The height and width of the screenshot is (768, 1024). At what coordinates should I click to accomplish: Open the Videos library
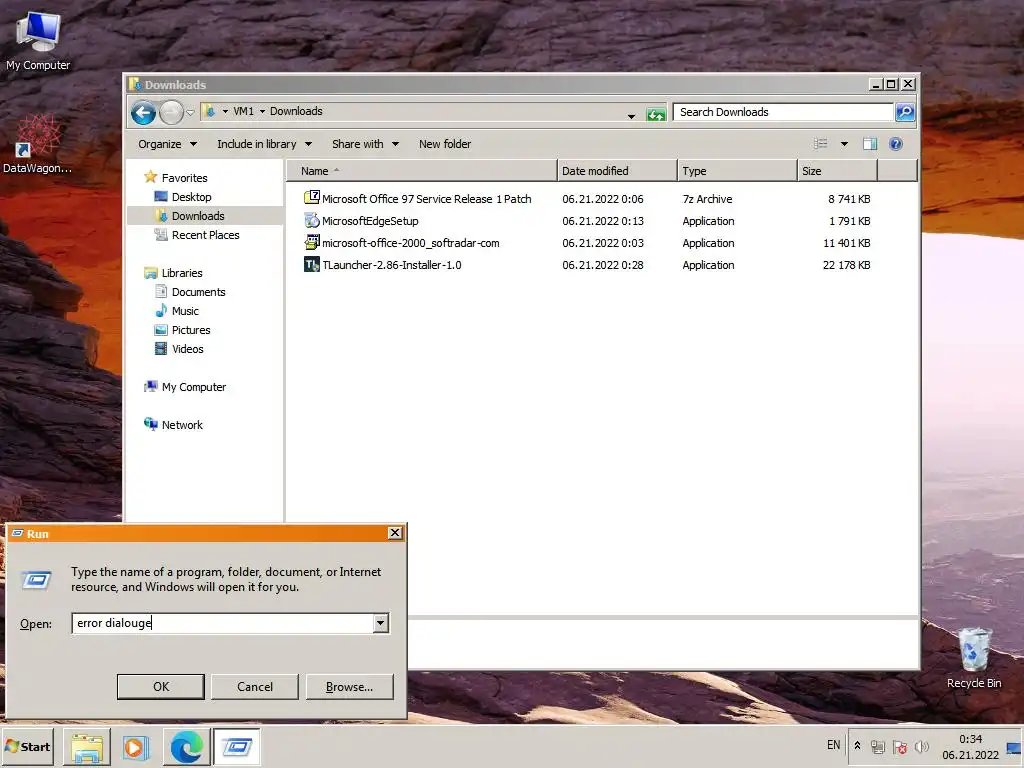[x=179, y=349]
